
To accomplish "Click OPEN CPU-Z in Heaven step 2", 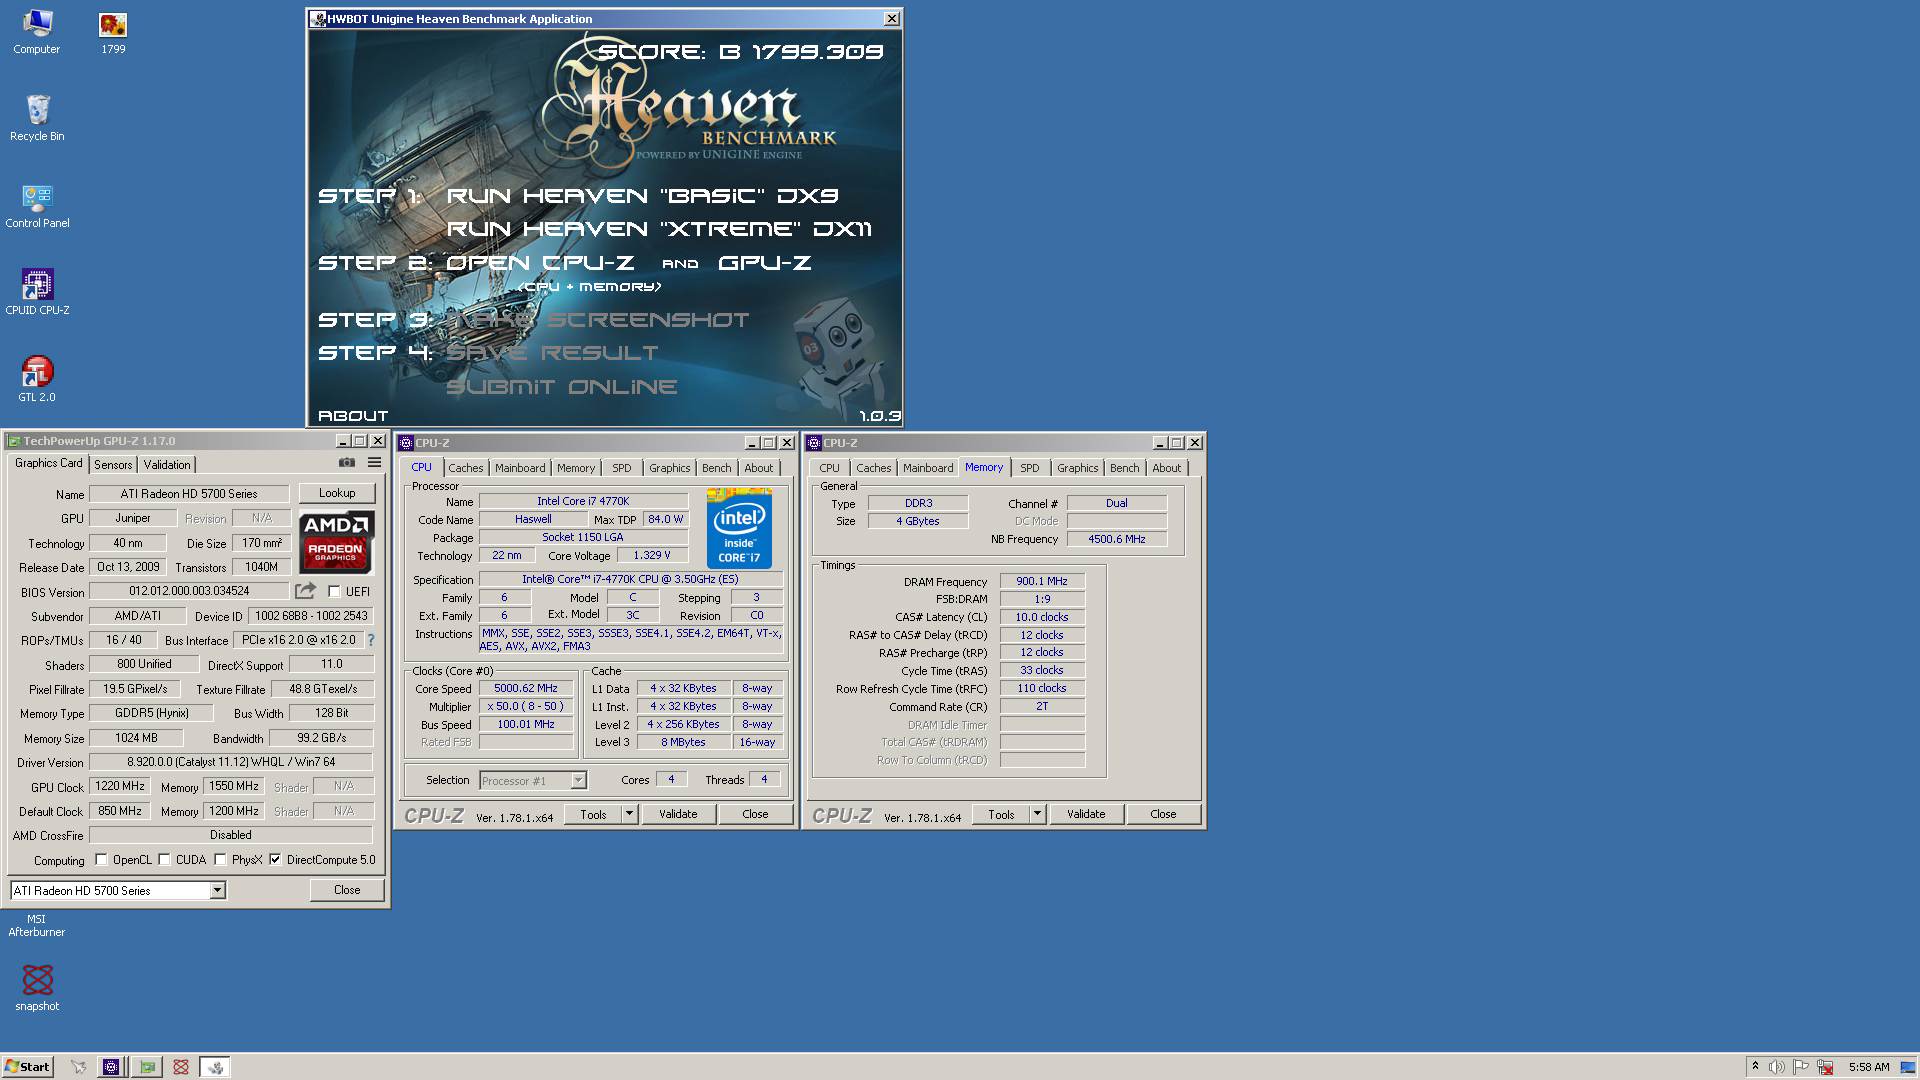I will coord(540,263).
